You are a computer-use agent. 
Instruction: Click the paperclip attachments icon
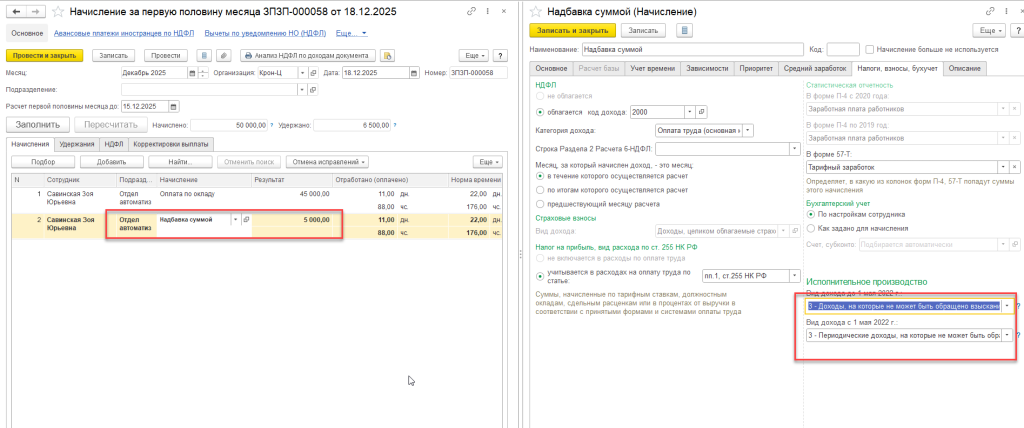coord(223,55)
